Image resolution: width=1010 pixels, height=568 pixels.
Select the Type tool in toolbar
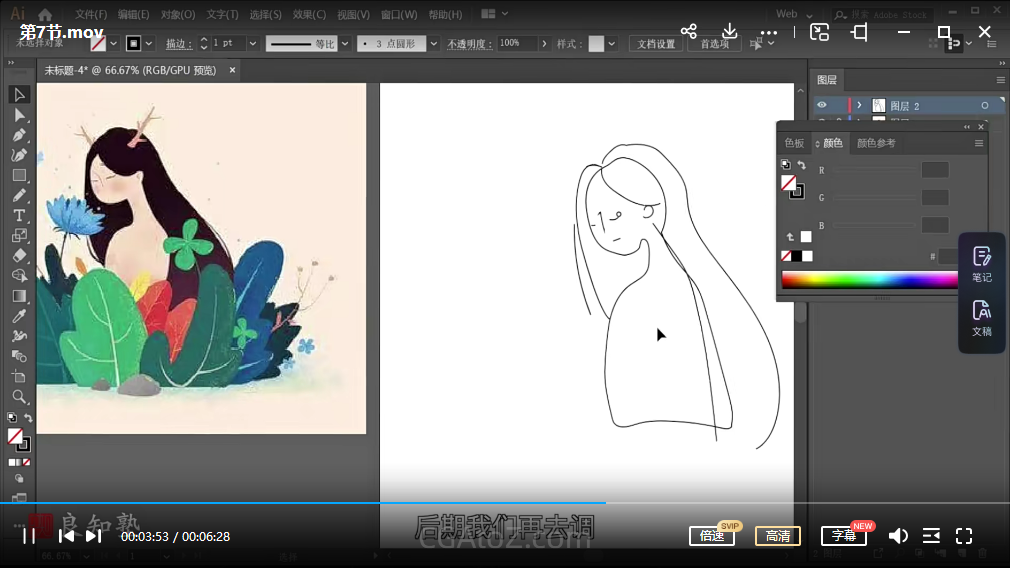click(19, 216)
